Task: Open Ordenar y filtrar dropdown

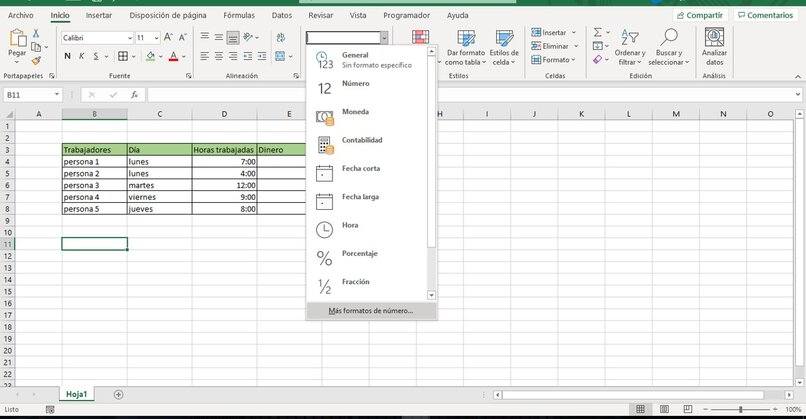Action: tap(630, 47)
